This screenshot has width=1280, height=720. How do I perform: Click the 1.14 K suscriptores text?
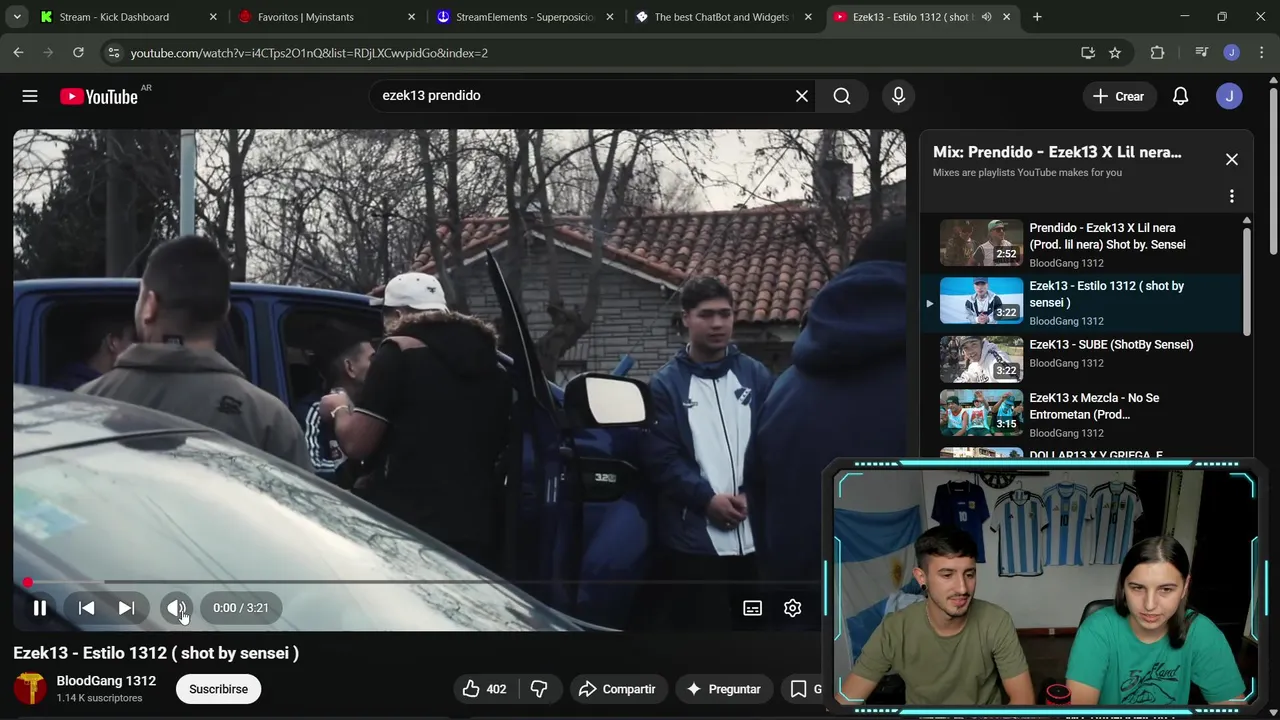point(100,698)
